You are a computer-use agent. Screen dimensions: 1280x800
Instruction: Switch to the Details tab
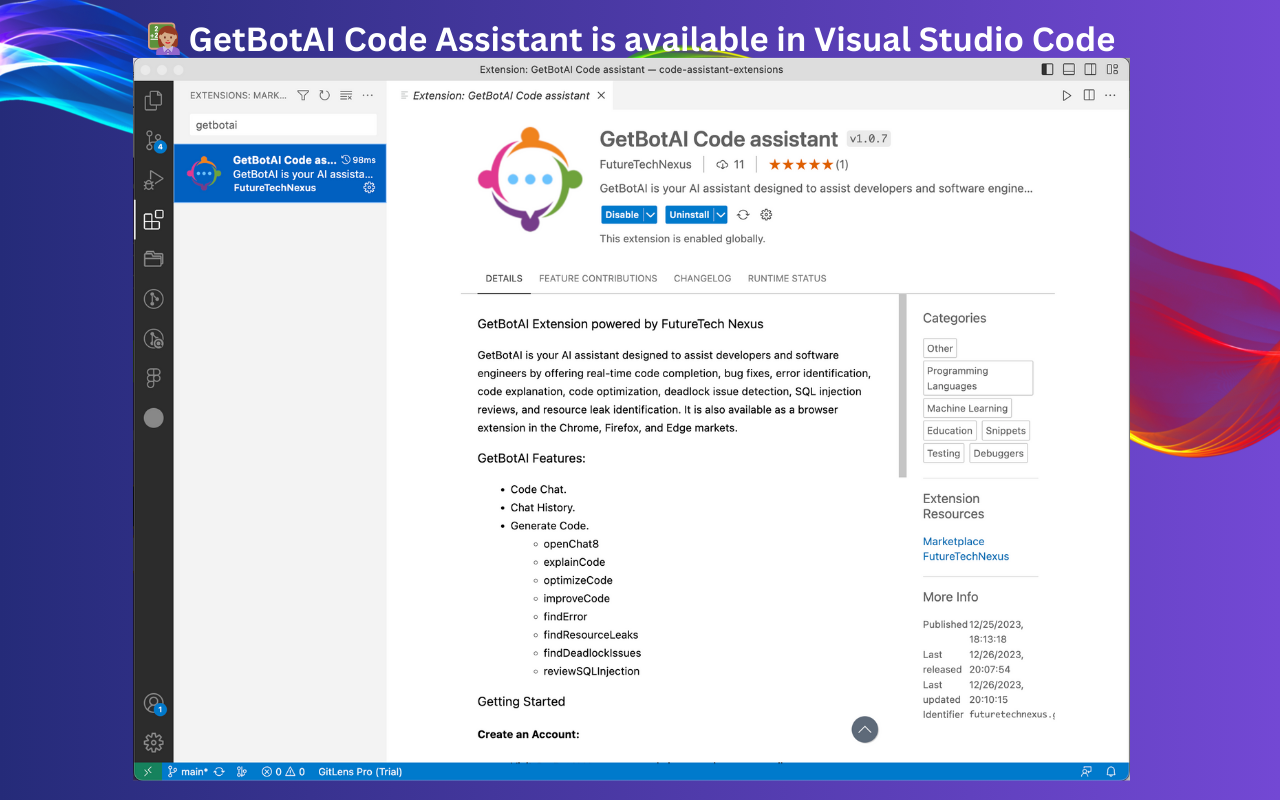coord(504,278)
